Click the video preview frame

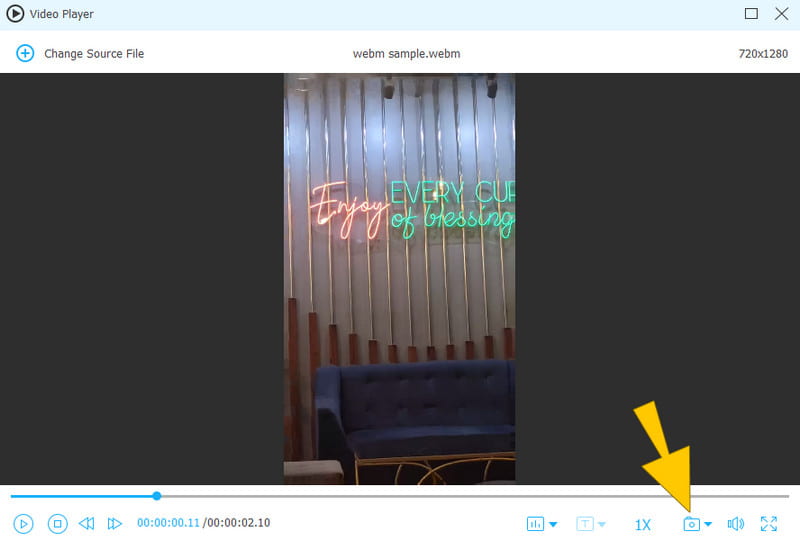(x=399, y=279)
